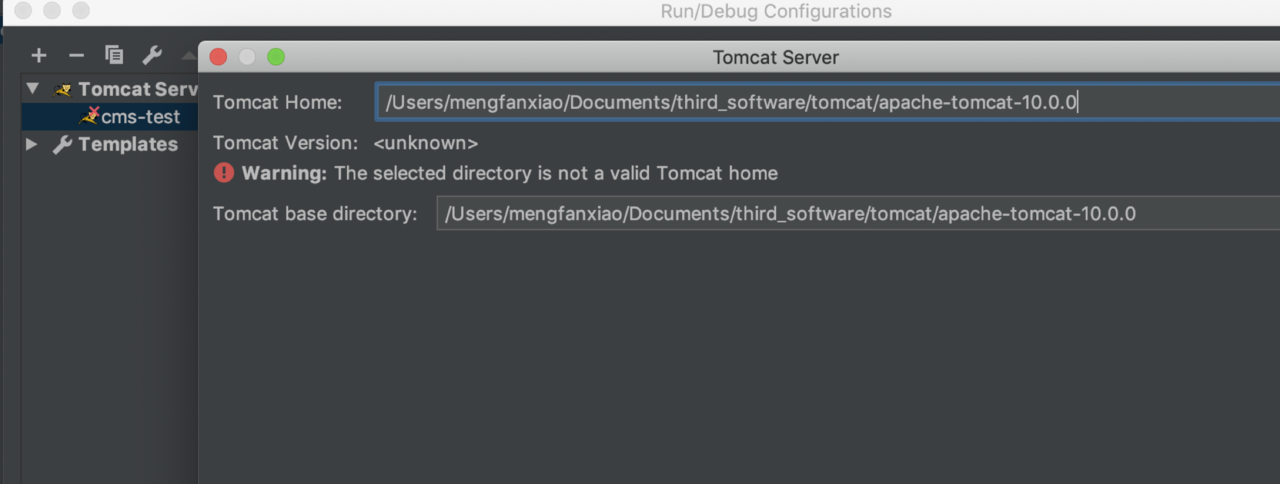Click the Tomcat Server dialog title bar
Screen dimensions: 1280x484
(776, 57)
